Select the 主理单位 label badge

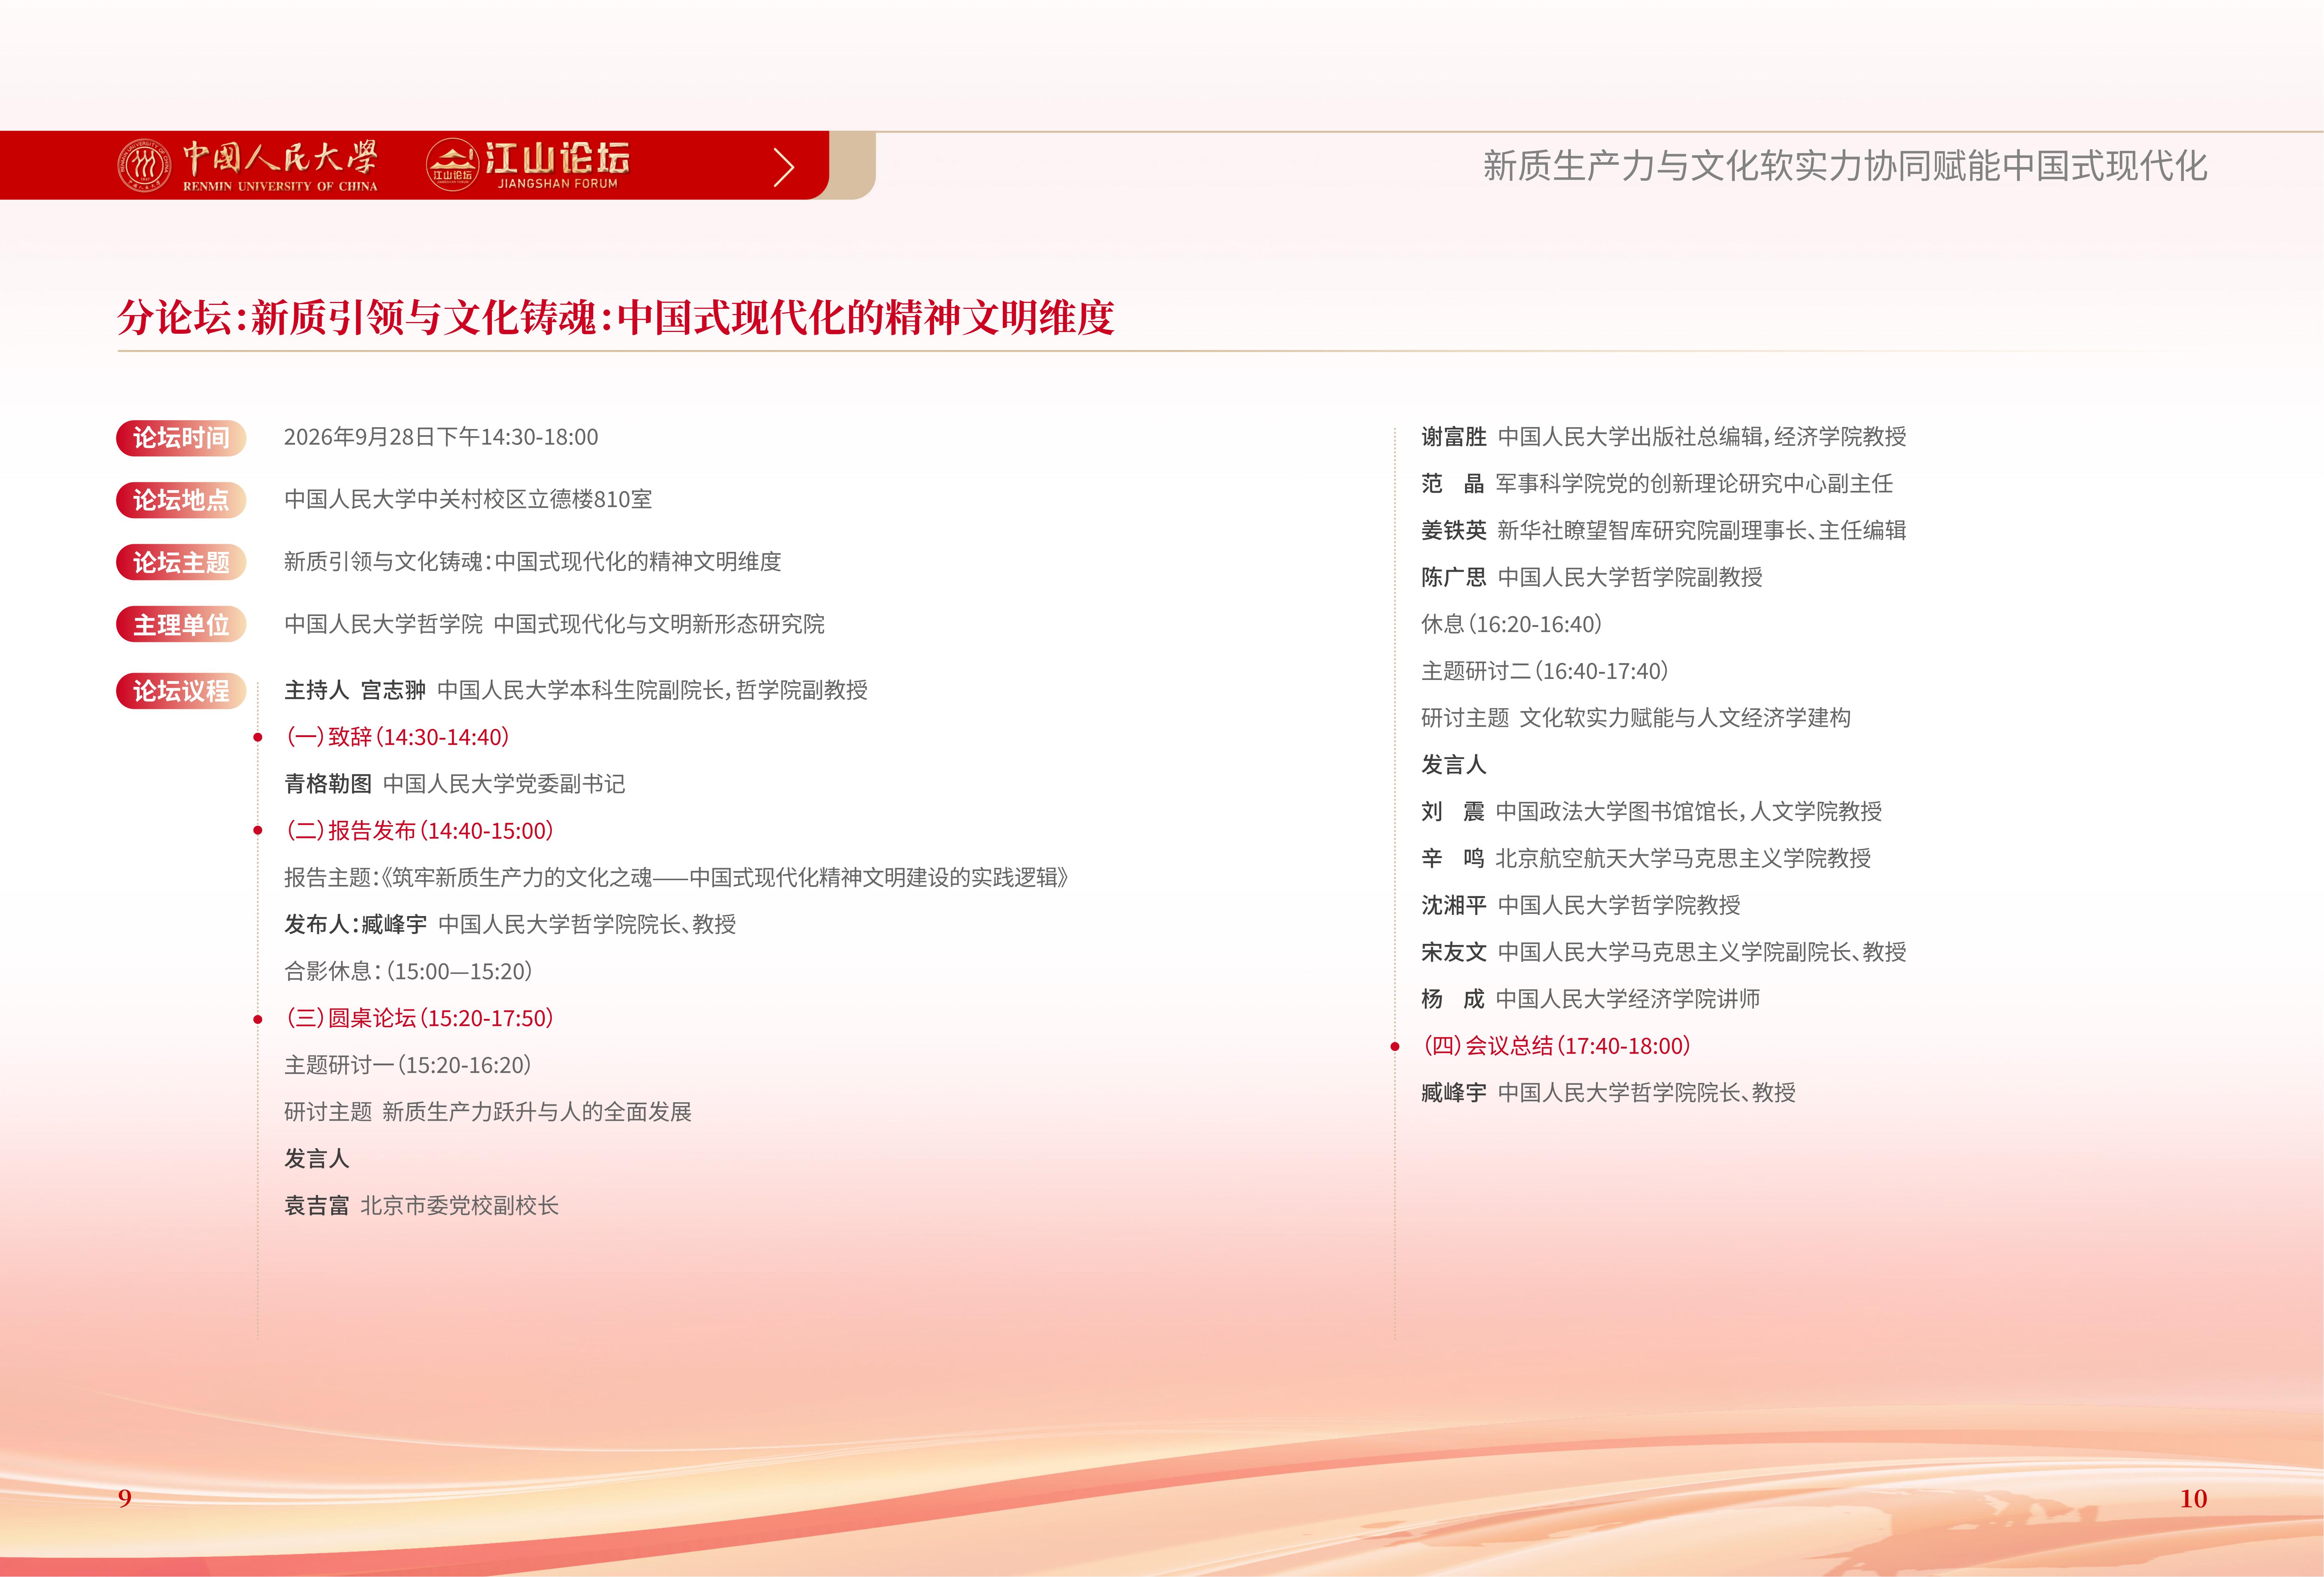181,625
